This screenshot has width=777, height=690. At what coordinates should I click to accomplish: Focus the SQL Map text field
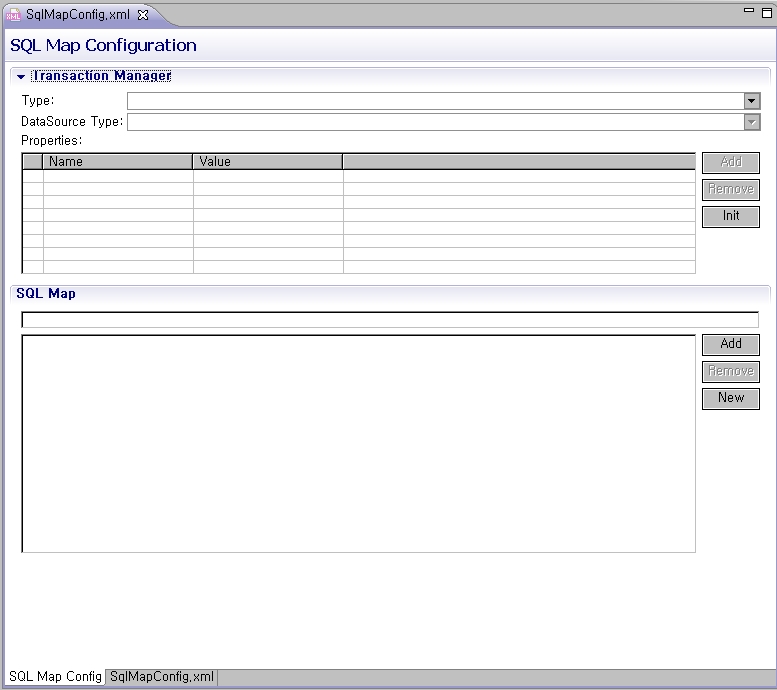pos(389,320)
